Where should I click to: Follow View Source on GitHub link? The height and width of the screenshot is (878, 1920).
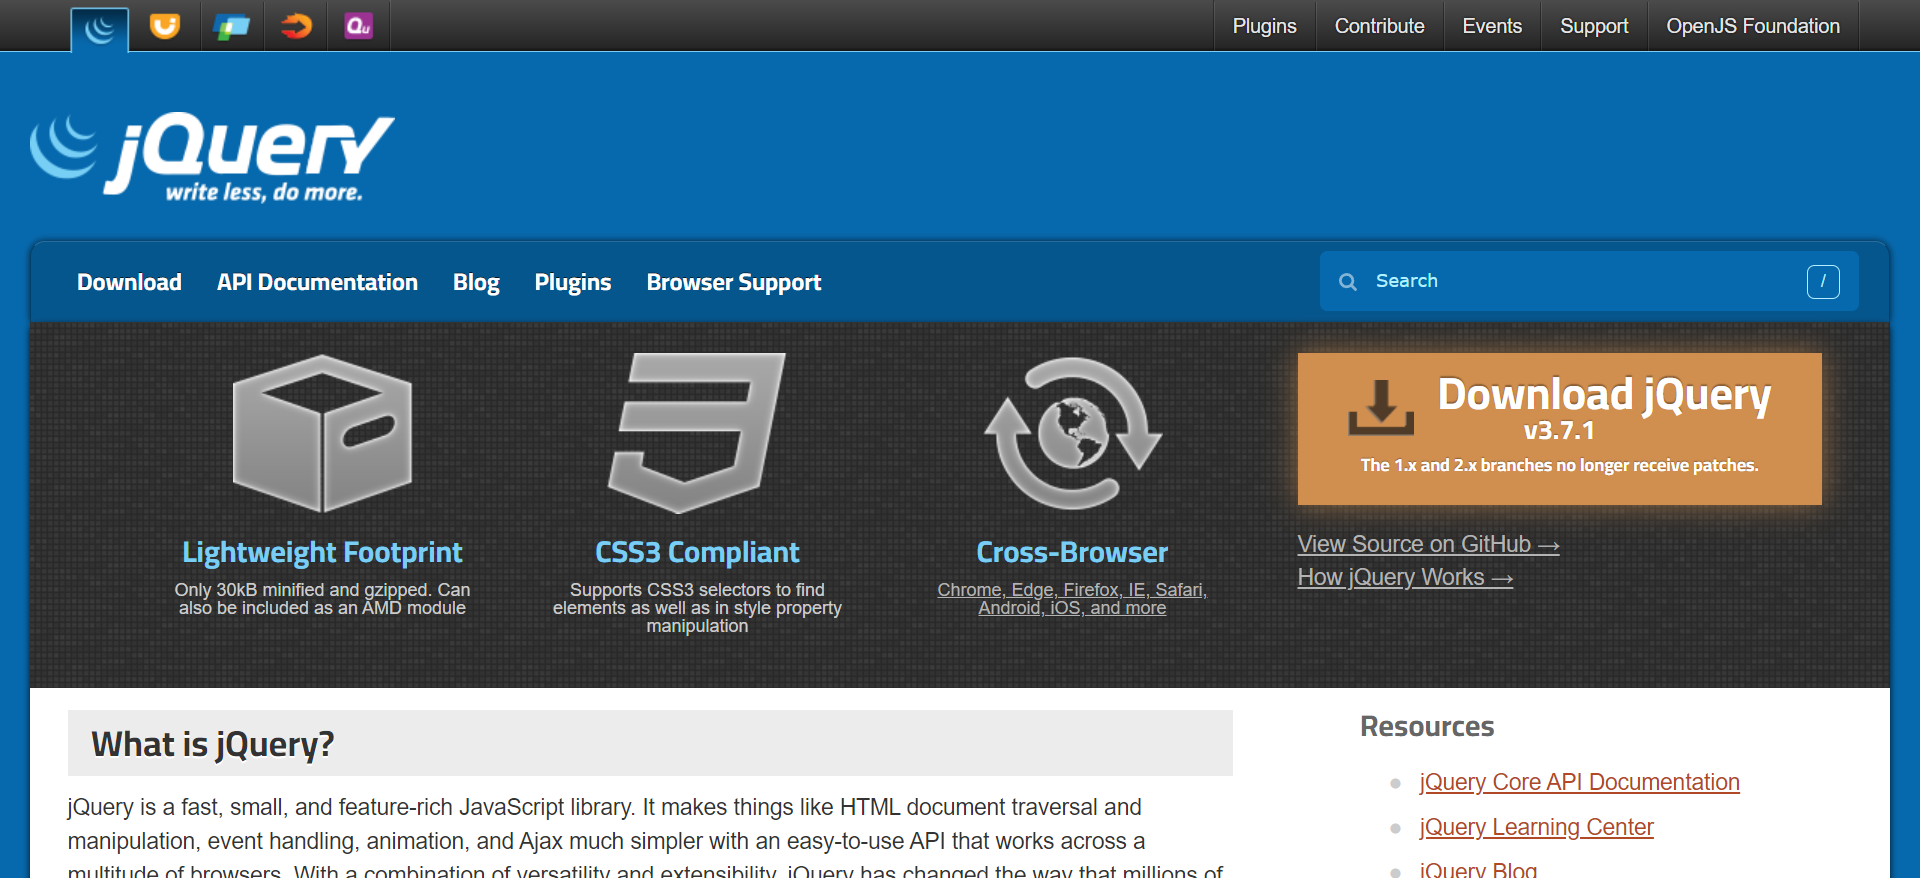1428,544
